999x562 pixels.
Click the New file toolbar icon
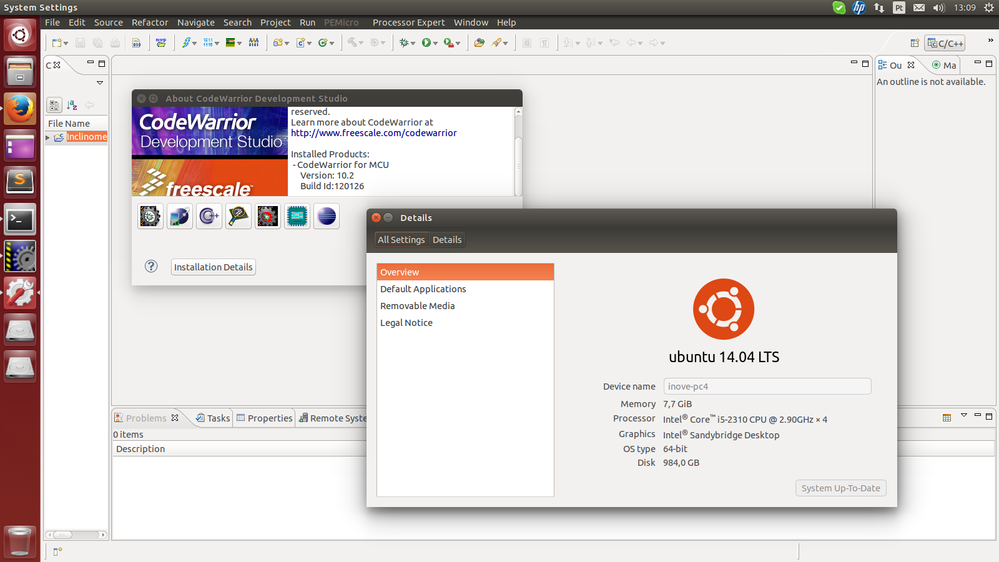tap(57, 43)
